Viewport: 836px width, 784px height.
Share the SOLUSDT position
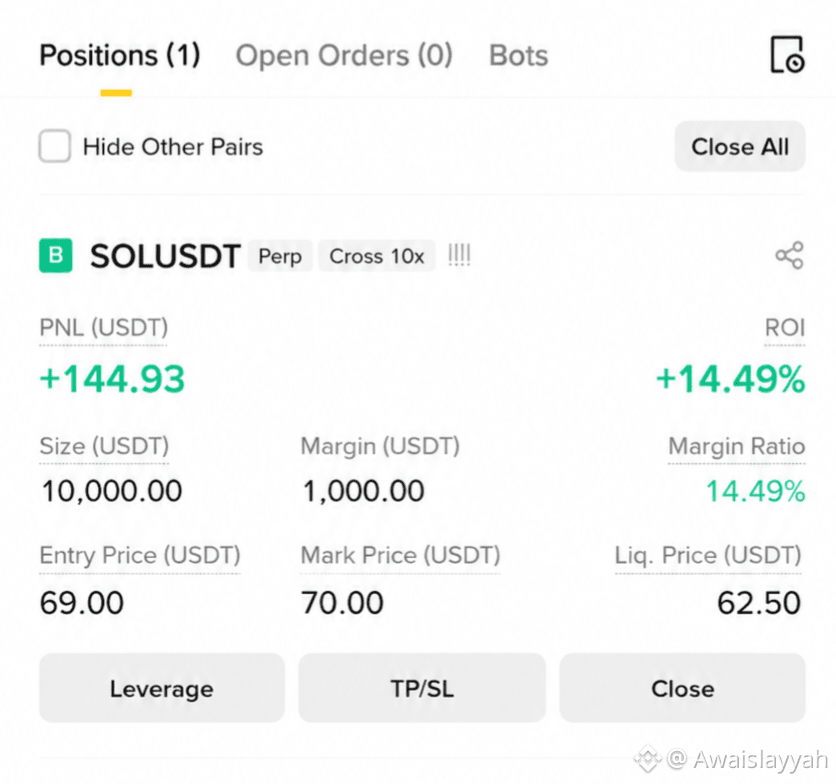point(790,255)
